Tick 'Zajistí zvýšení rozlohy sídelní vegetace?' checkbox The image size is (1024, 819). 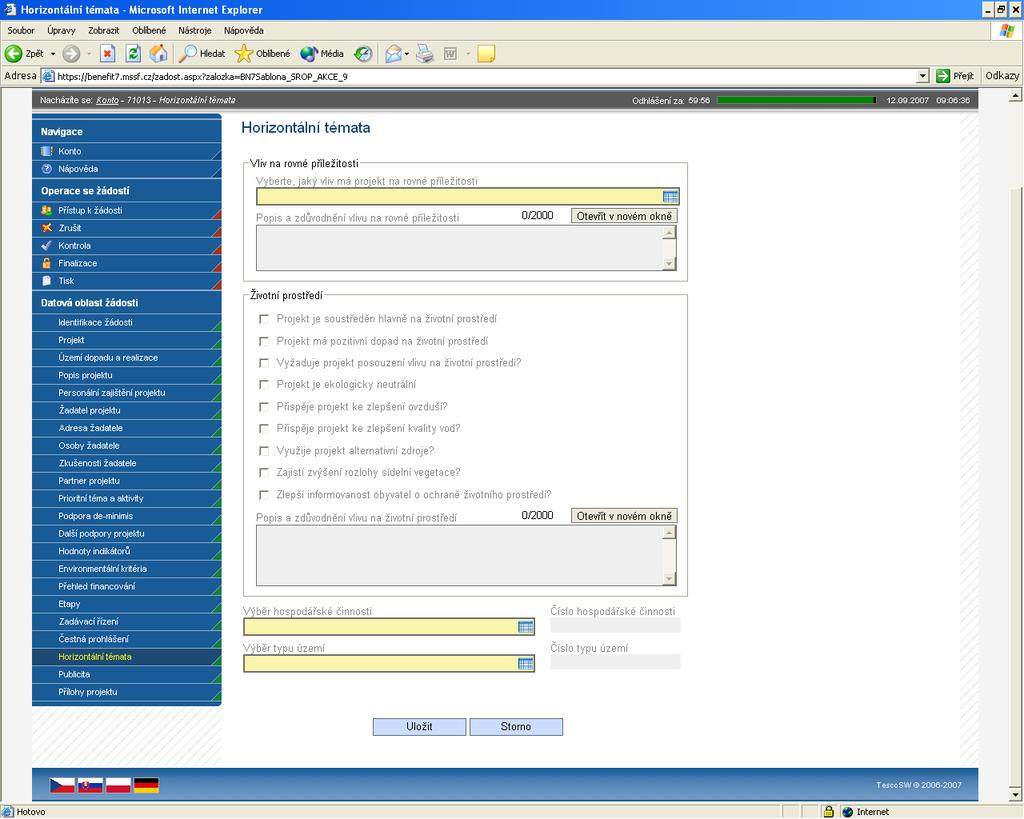coord(264,473)
